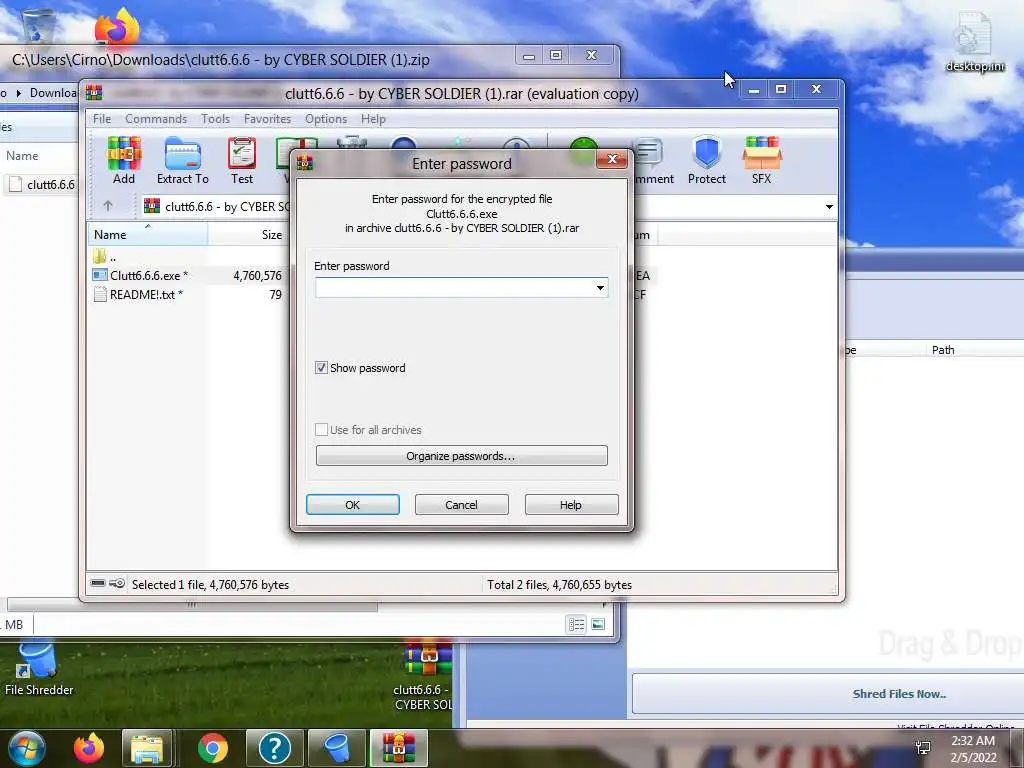Open the Help menu in WinRAR

(x=374, y=119)
